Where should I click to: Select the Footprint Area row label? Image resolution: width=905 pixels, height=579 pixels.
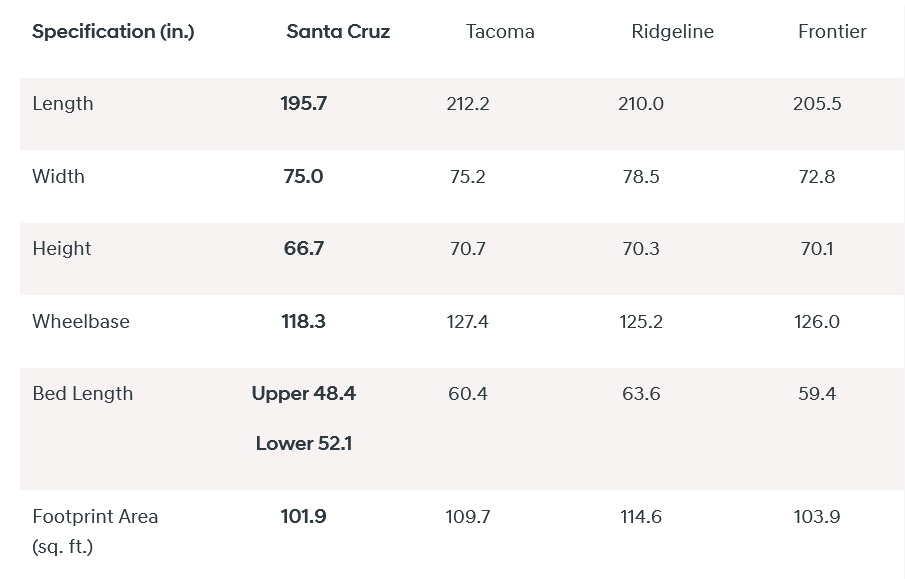[95, 517]
